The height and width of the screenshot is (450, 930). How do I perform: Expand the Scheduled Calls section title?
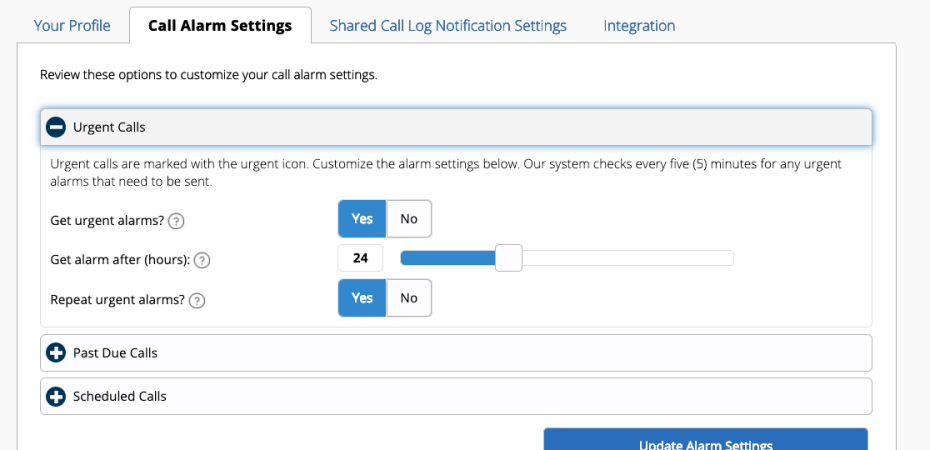point(120,396)
